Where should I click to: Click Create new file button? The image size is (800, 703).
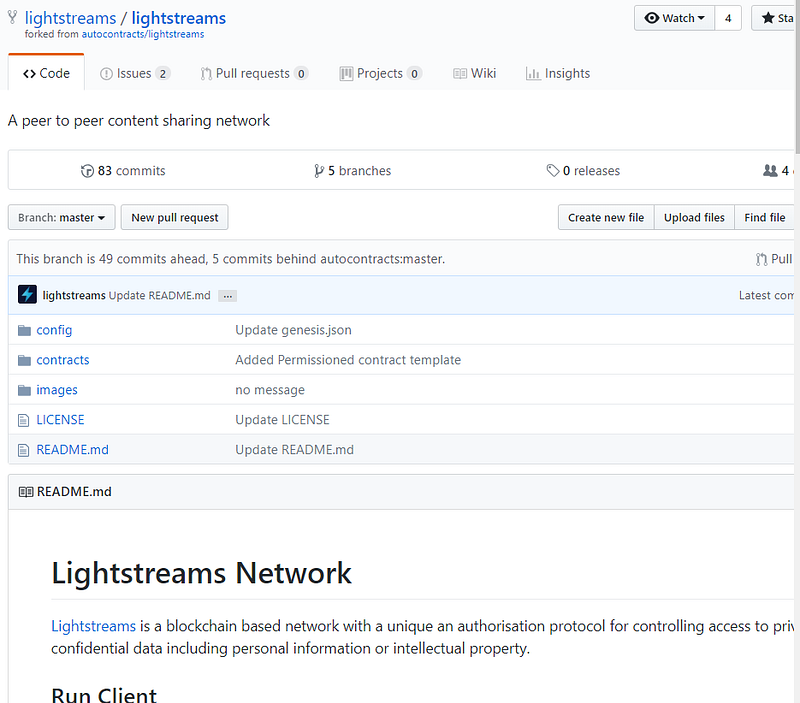click(606, 217)
